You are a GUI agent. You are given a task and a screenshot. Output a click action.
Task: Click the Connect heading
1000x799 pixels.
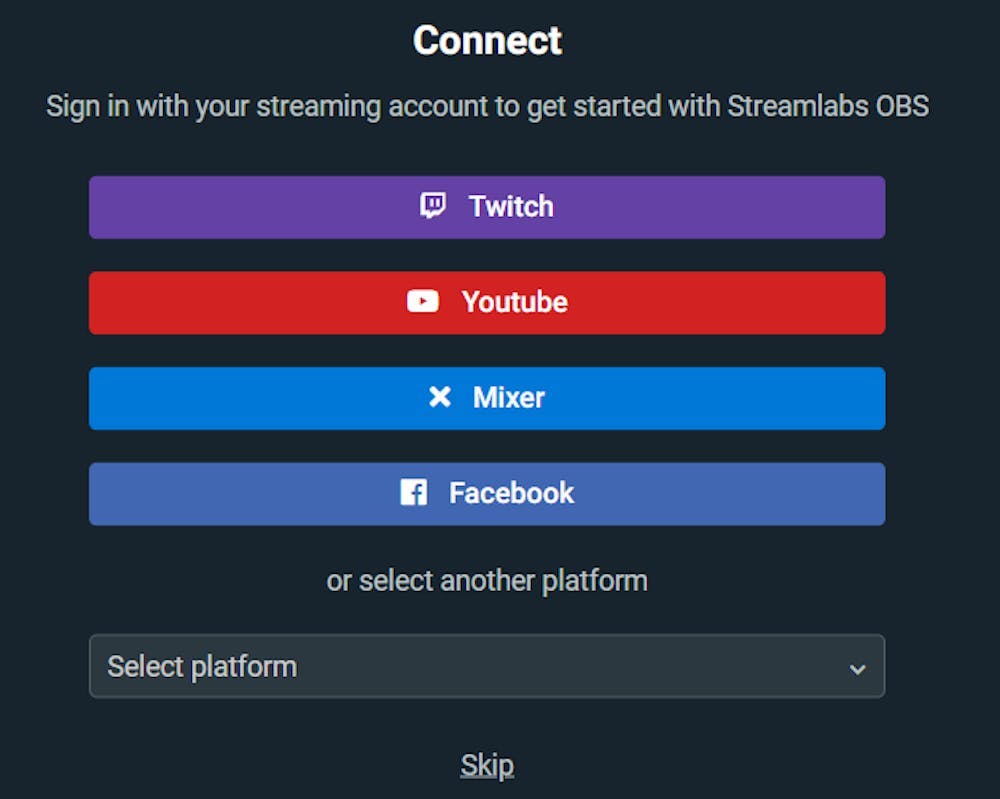pos(487,40)
